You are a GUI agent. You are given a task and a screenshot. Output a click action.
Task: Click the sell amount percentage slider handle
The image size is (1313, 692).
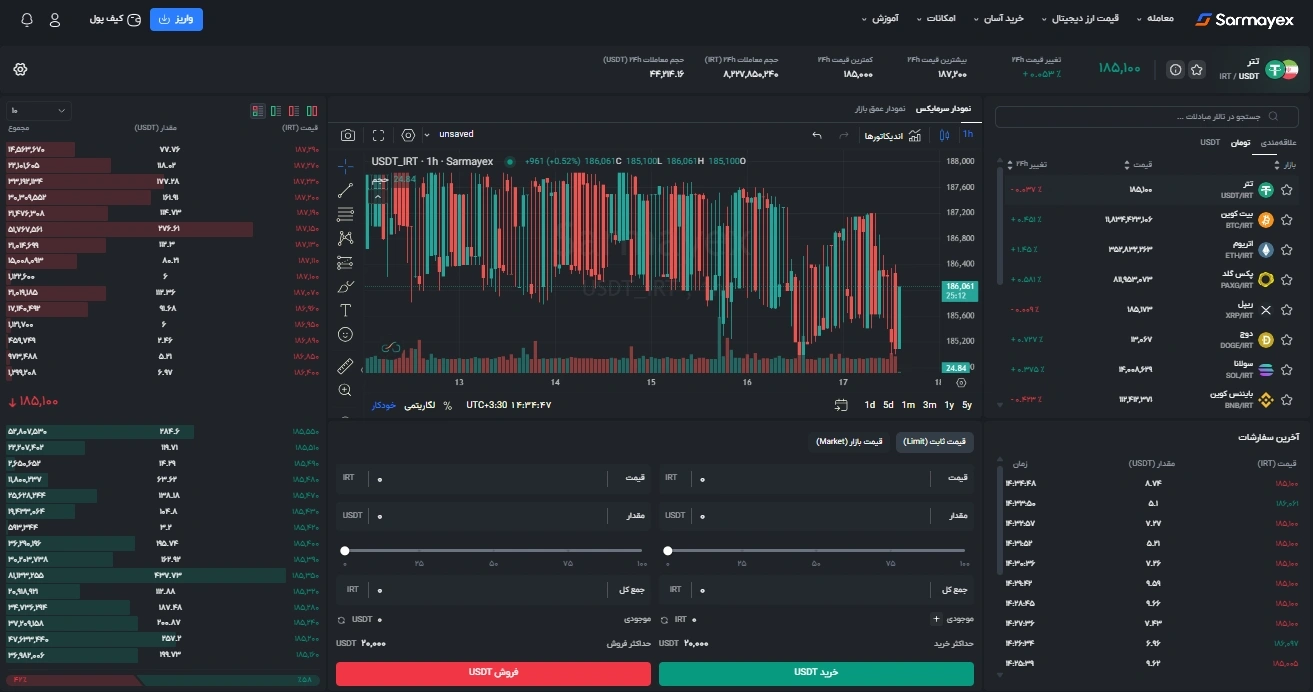click(x=345, y=551)
